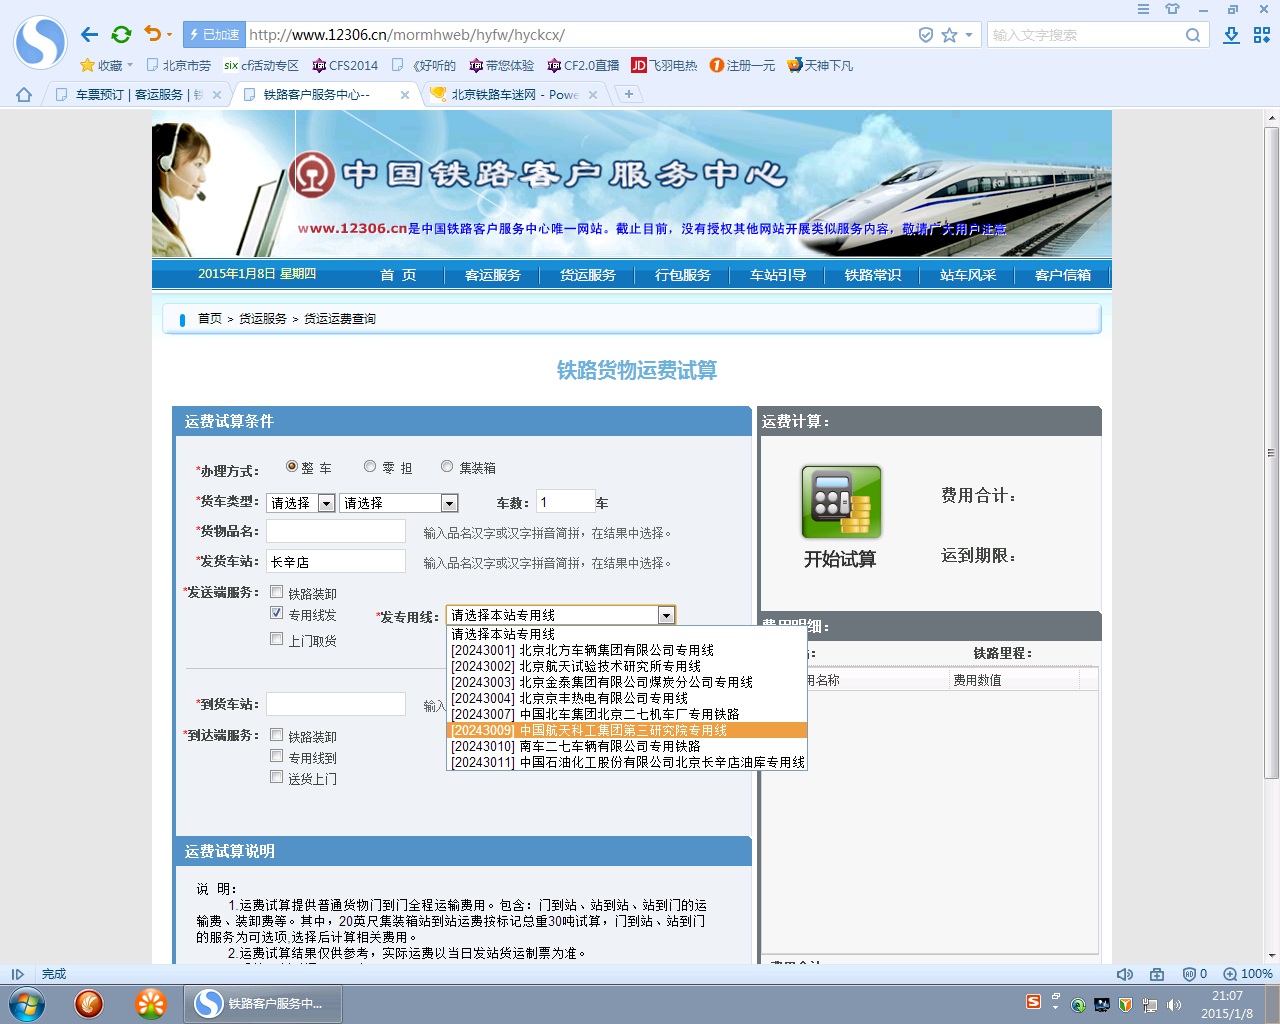1280x1024 pixels.
Task: Choose [20243001] 北京北方车辆集团有限公司专用线
Action: [627, 650]
